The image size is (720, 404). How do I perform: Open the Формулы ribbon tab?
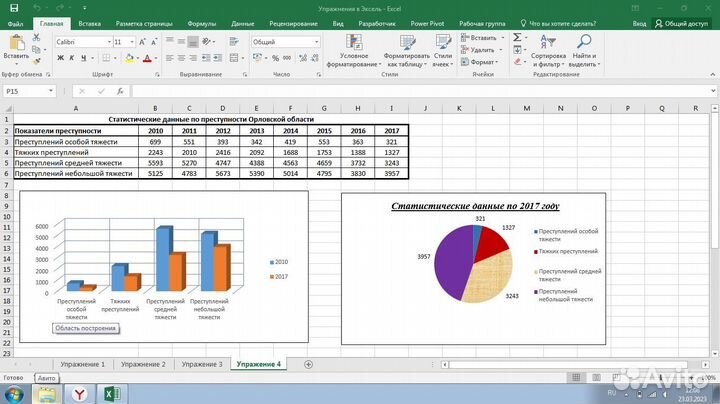click(x=201, y=22)
